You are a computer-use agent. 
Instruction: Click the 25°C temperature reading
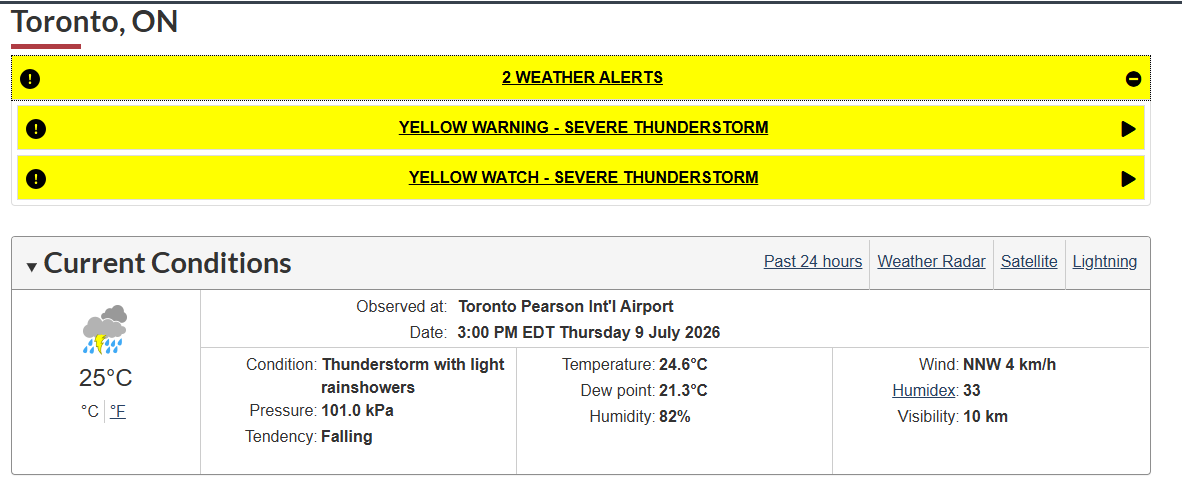(x=106, y=377)
